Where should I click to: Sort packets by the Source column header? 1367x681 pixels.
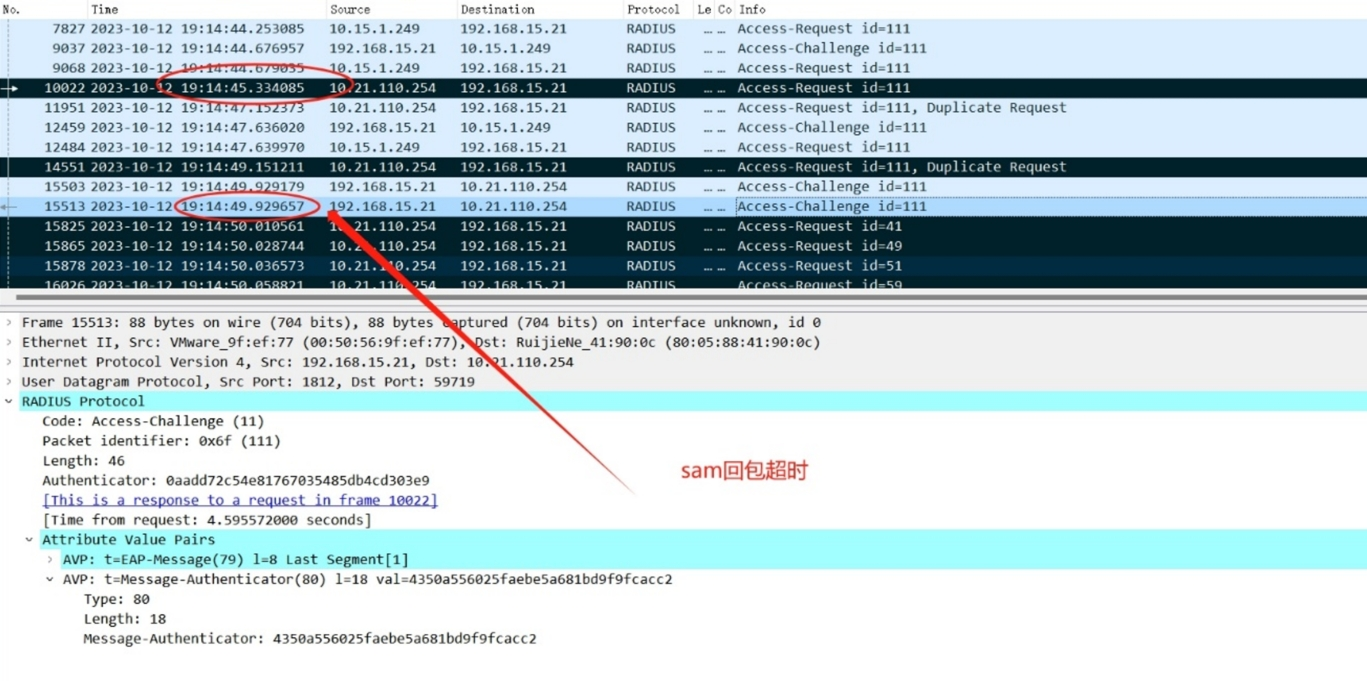tap(350, 9)
